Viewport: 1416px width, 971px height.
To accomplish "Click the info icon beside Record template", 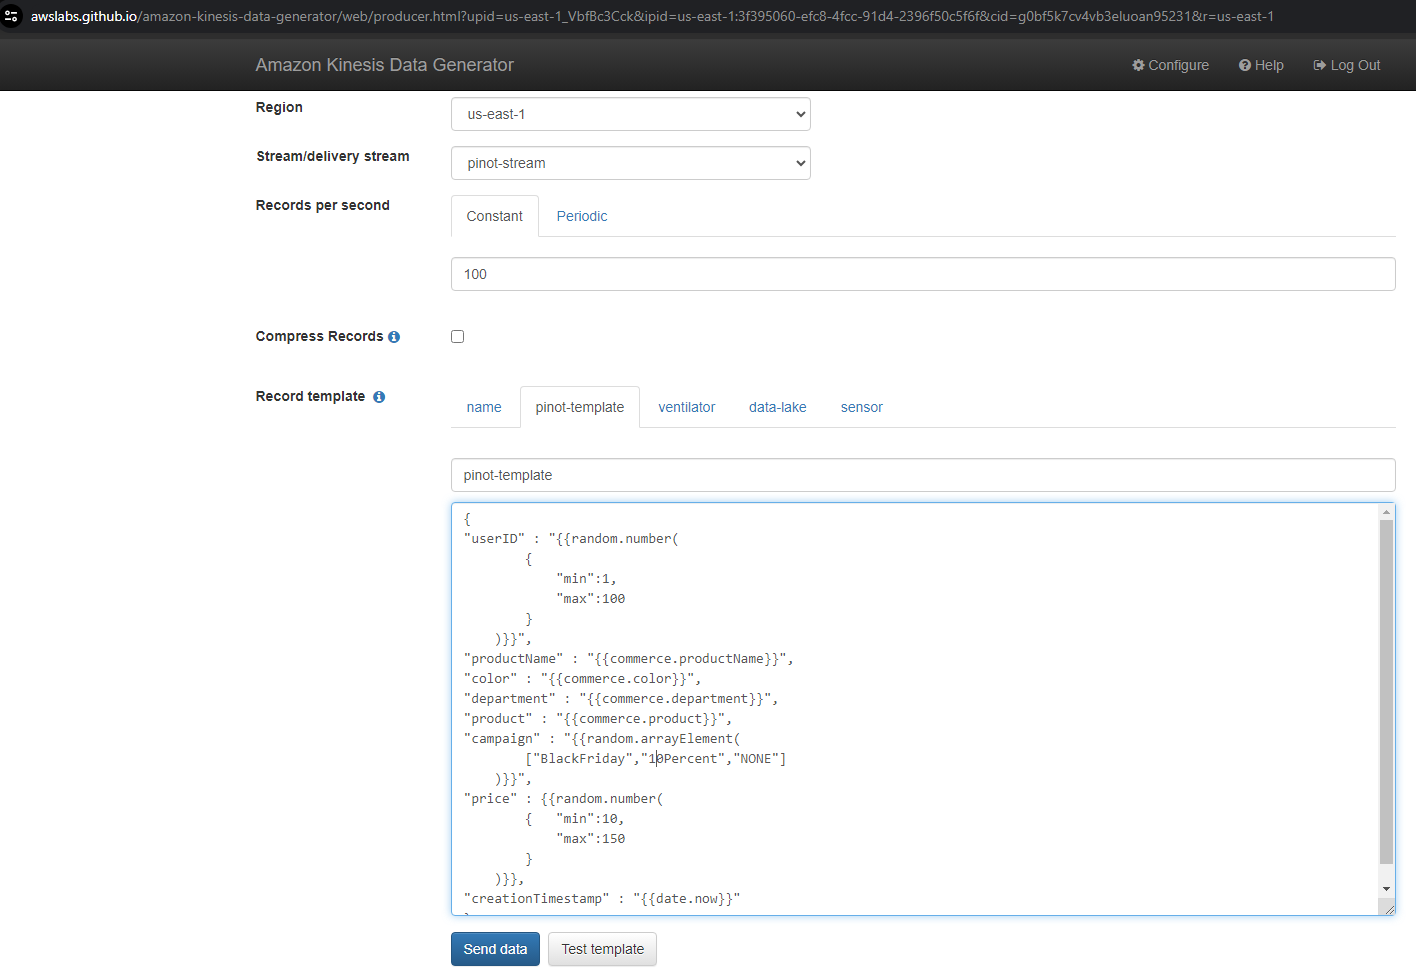I will [378, 396].
